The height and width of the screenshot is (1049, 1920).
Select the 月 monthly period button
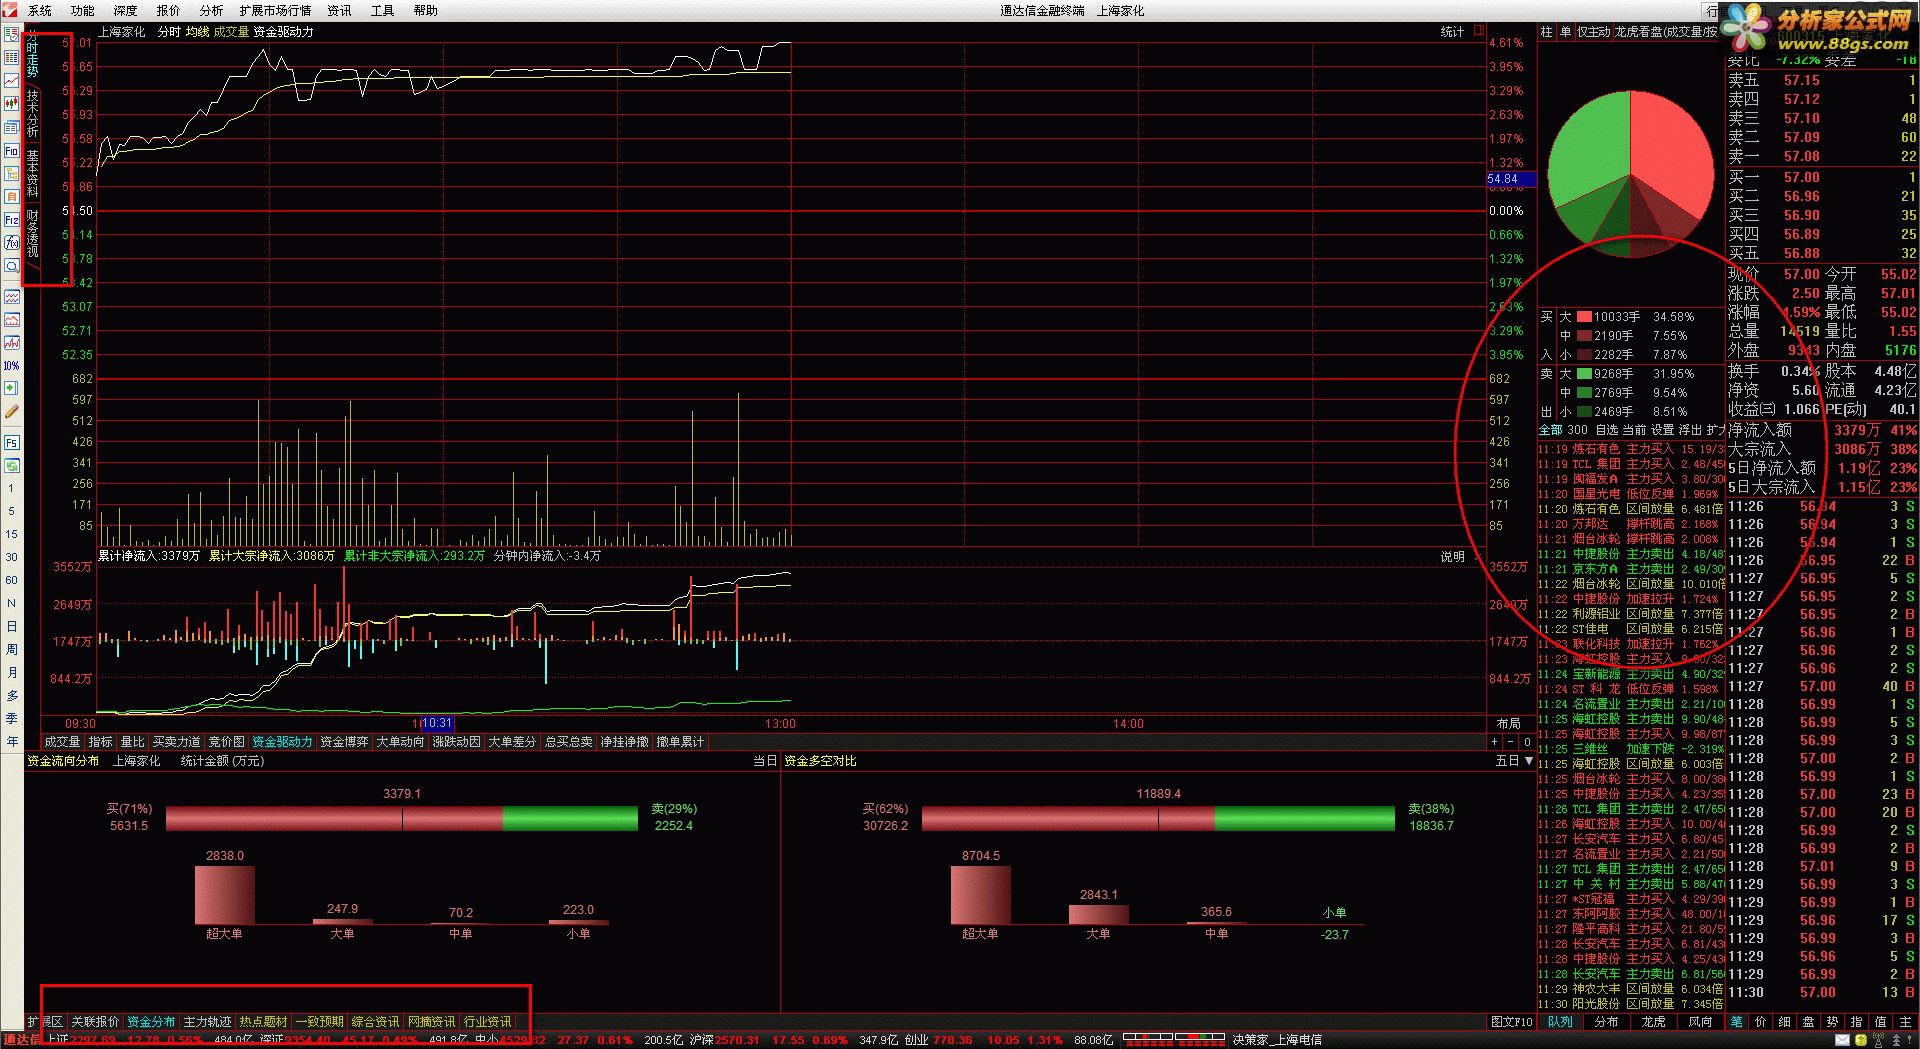(x=11, y=672)
